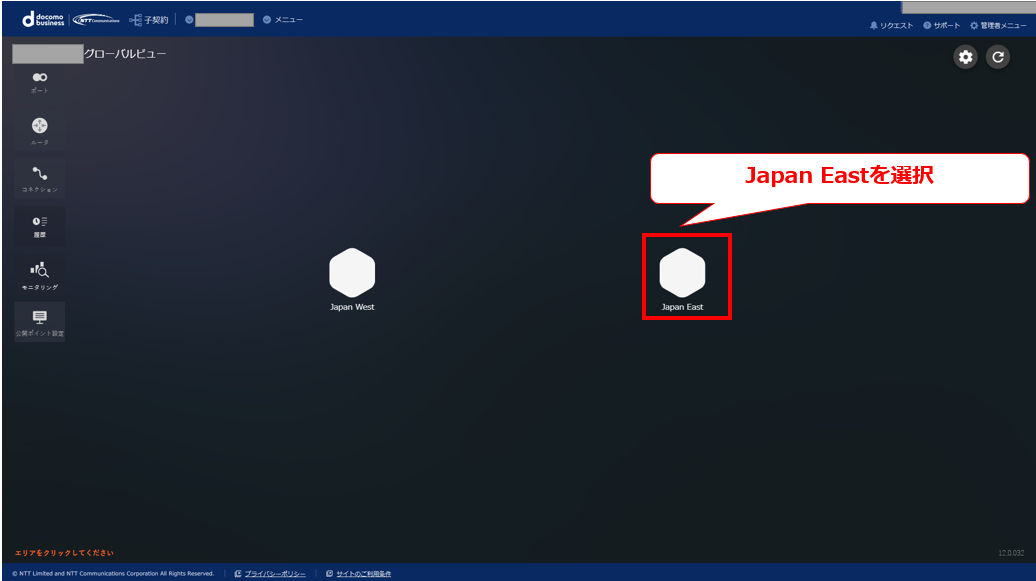Click the version number 12.0.032
Screen dimensions: 1036x581
click(1011, 553)
